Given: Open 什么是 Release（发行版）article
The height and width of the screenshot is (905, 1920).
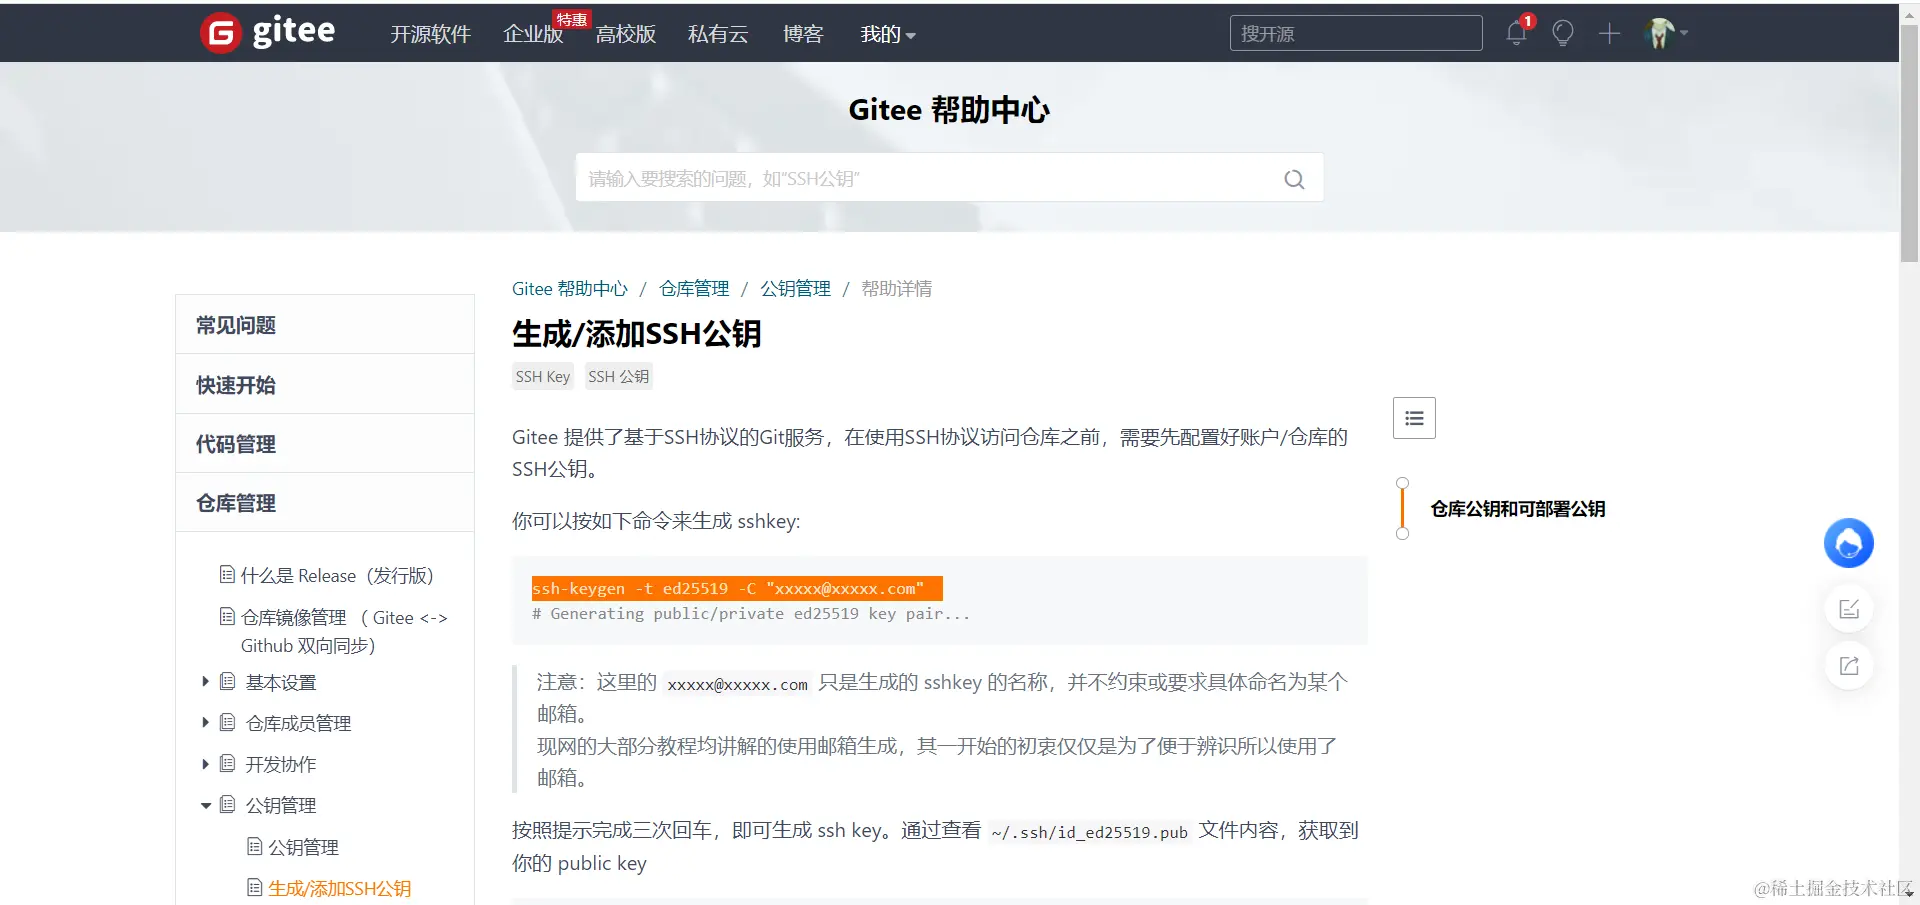Looking at the screenshot, I should (x=337, y=575).
